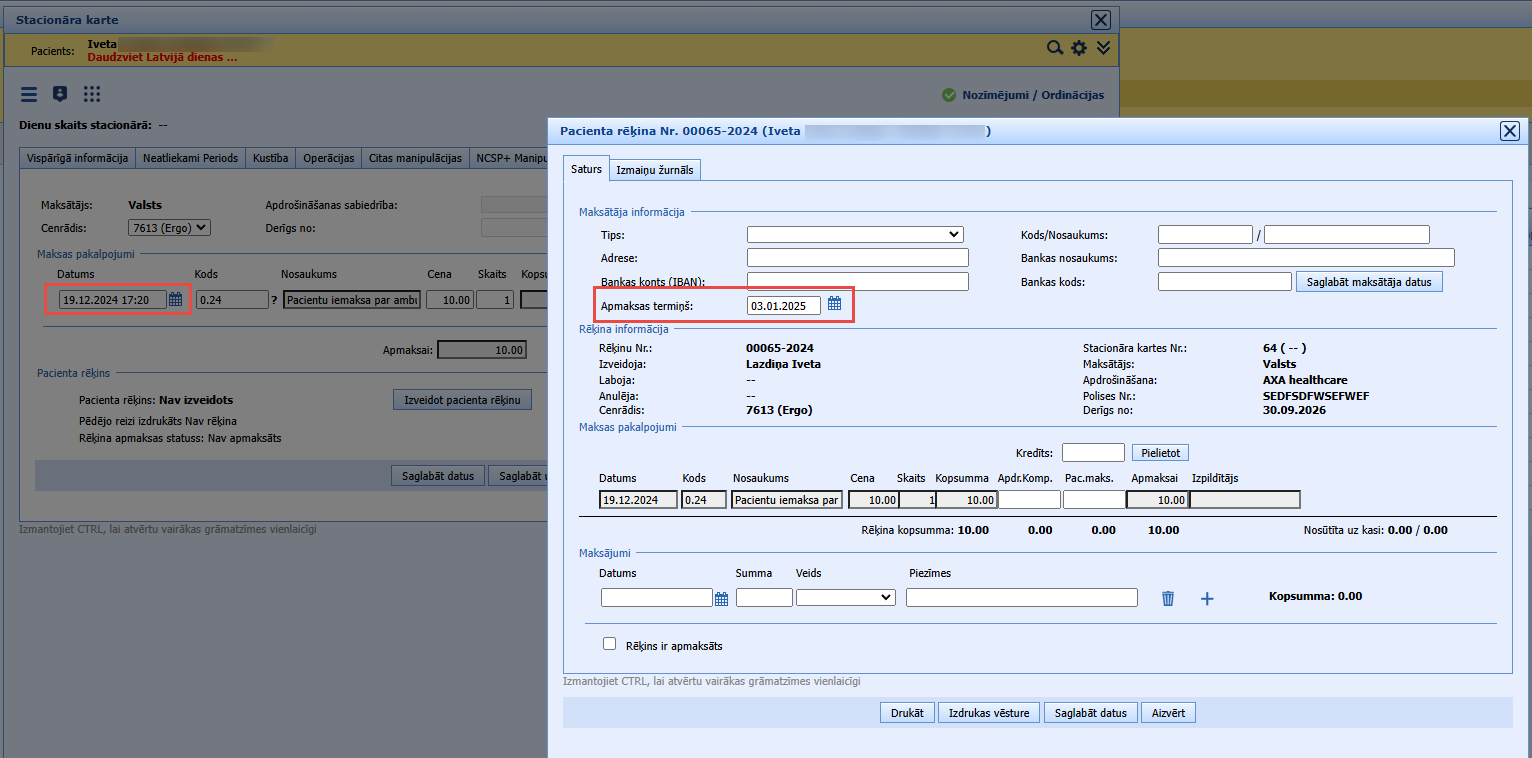Click trash icon to delete payment row
The height and width of the screenshot is (758, 1532).
[x=1167, y=598]
